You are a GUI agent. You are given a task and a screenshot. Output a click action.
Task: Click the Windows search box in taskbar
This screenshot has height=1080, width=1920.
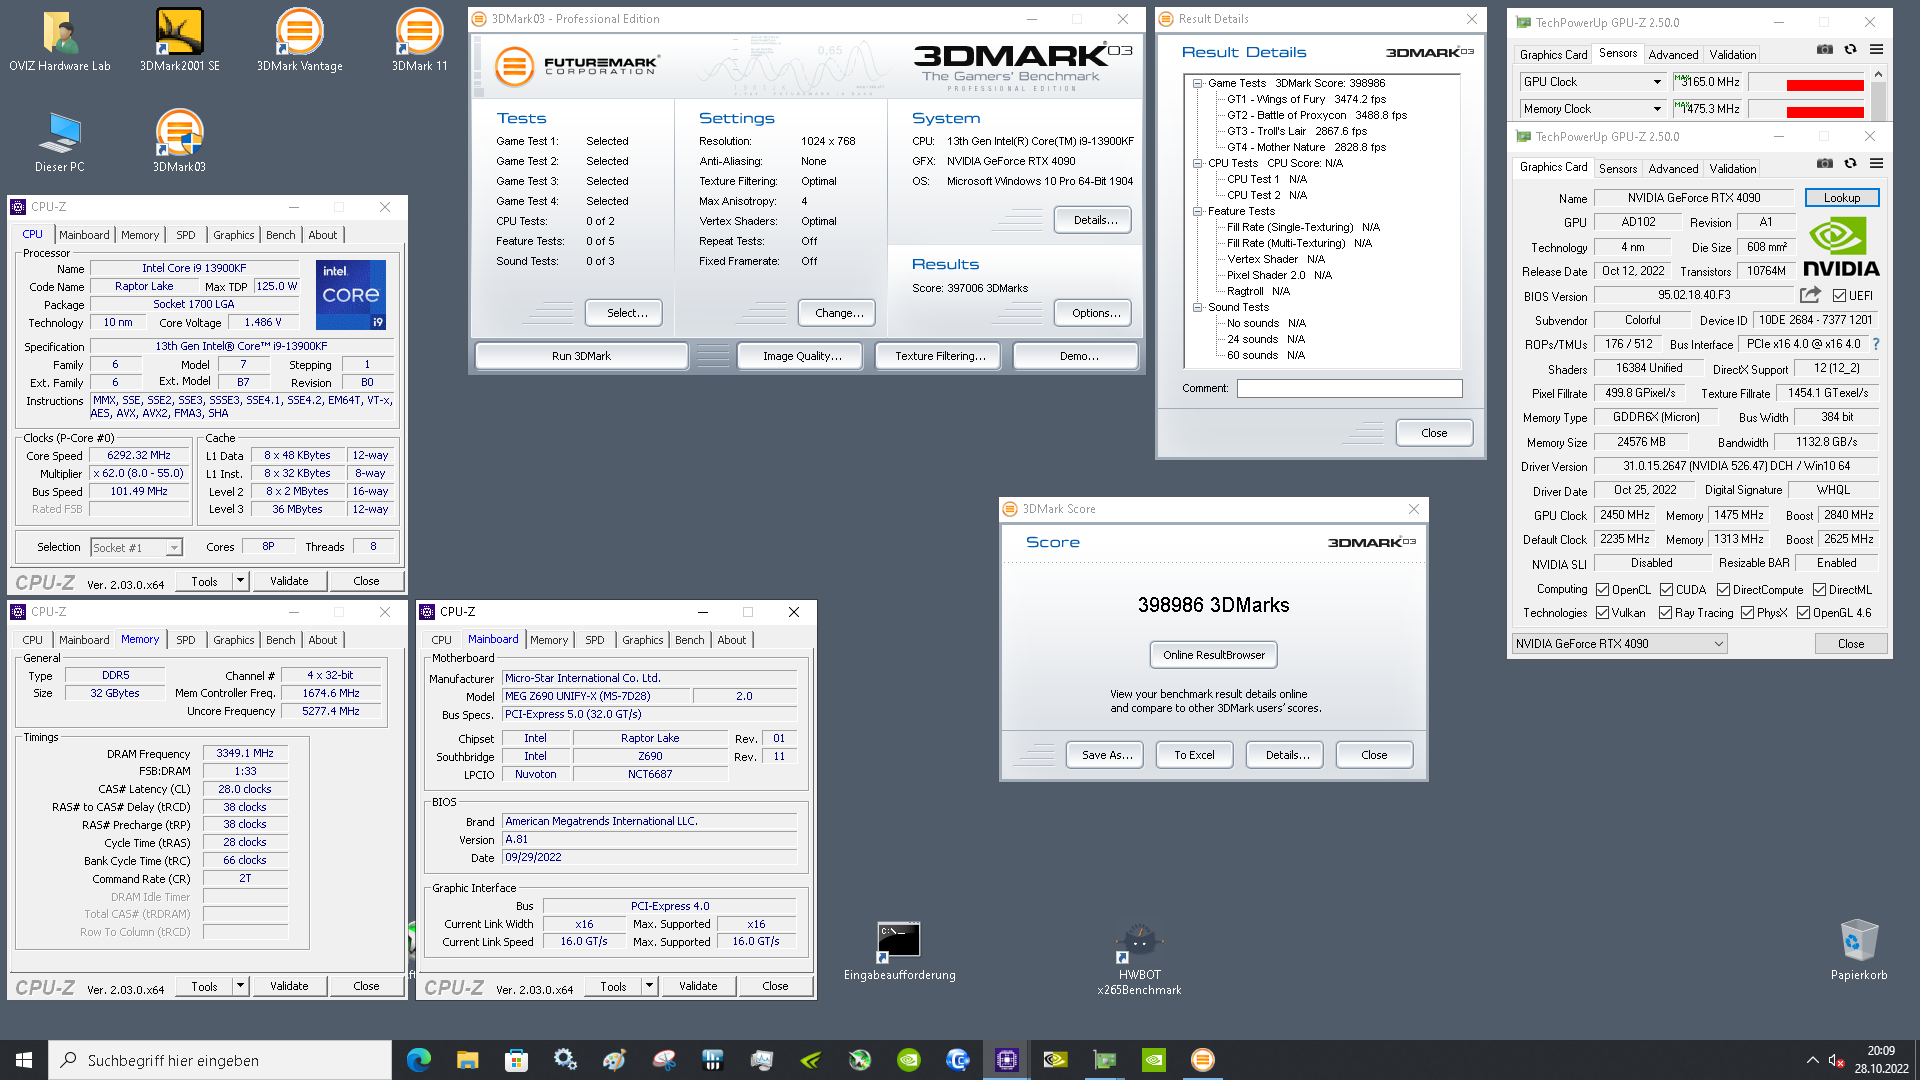pos(220,1060)
